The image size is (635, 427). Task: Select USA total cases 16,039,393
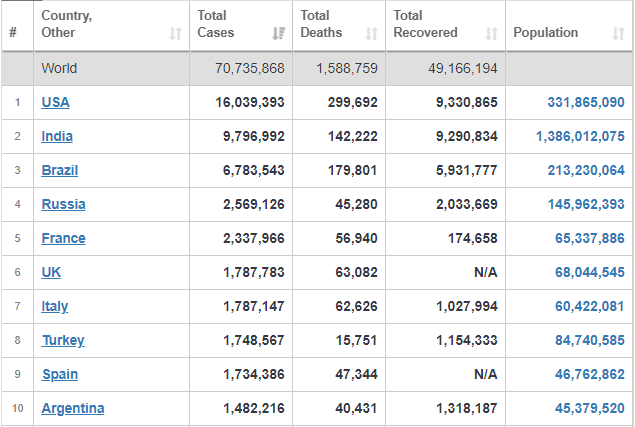(249, 102)
